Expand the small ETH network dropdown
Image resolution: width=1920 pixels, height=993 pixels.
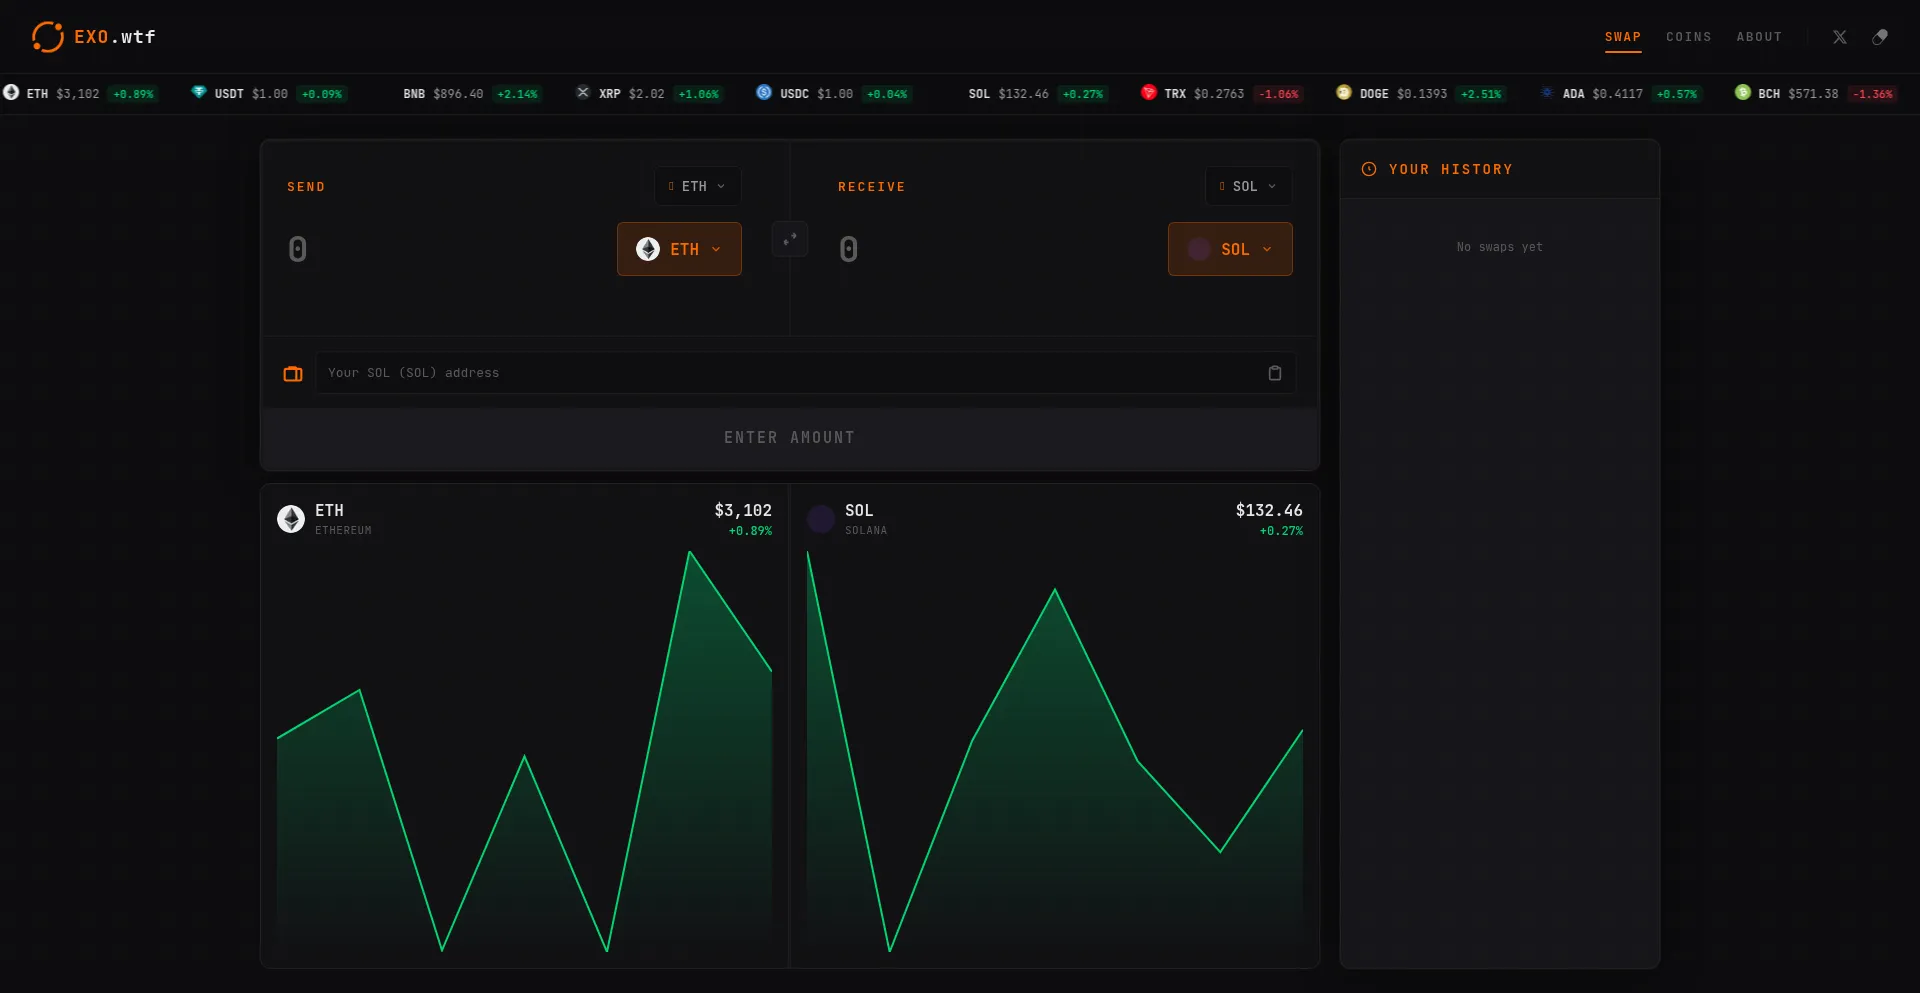(x=697, y=187)
